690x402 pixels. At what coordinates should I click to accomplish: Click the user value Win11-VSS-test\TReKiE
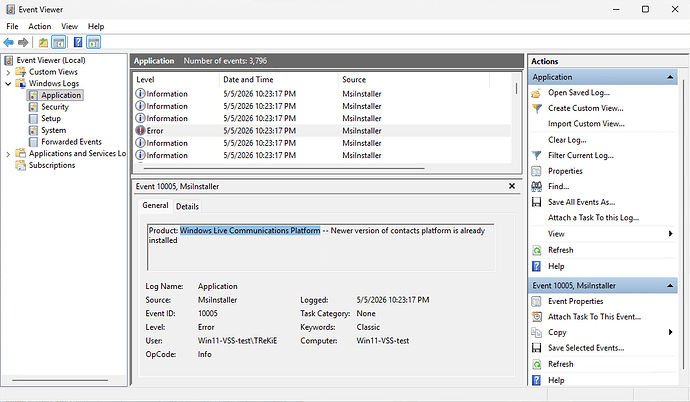coord(238,341)
